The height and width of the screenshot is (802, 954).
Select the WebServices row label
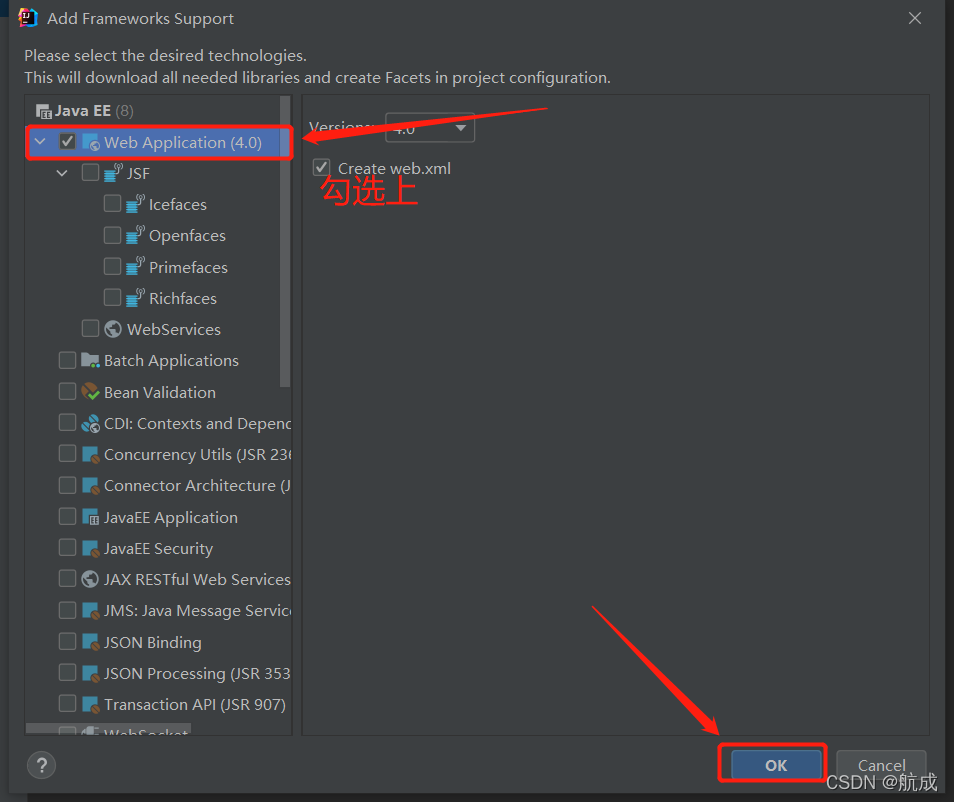[x=173, y=329]
